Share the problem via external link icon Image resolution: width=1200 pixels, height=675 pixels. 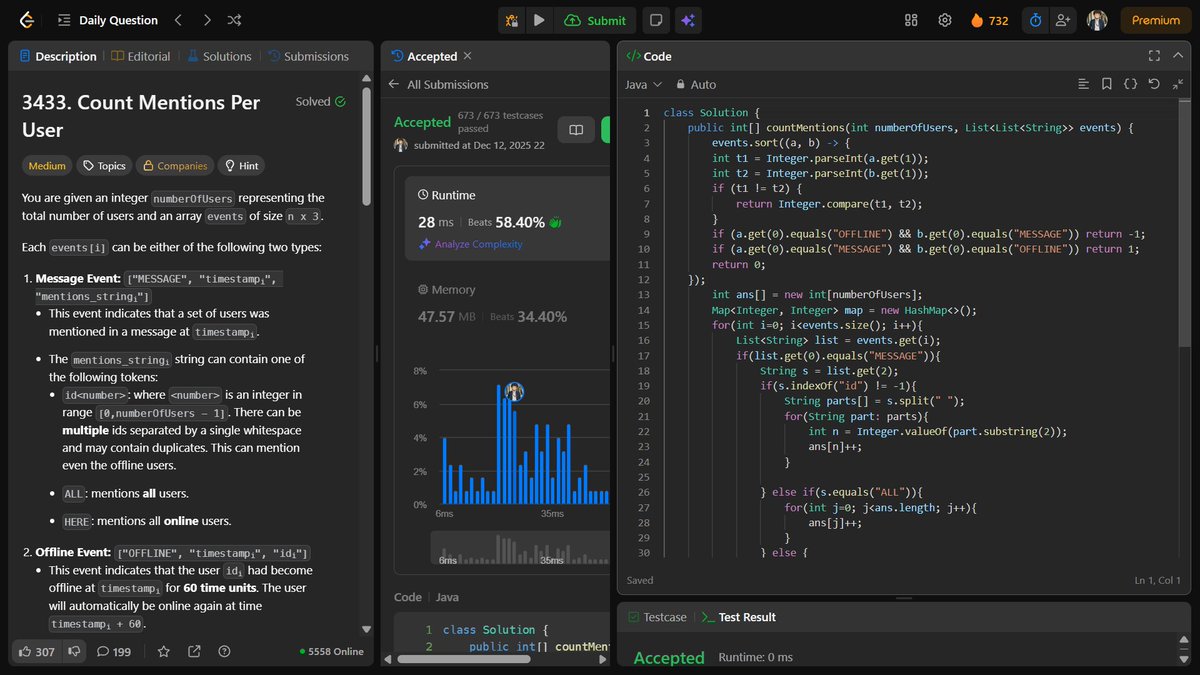pyautogui.click(x=194, y=651)
